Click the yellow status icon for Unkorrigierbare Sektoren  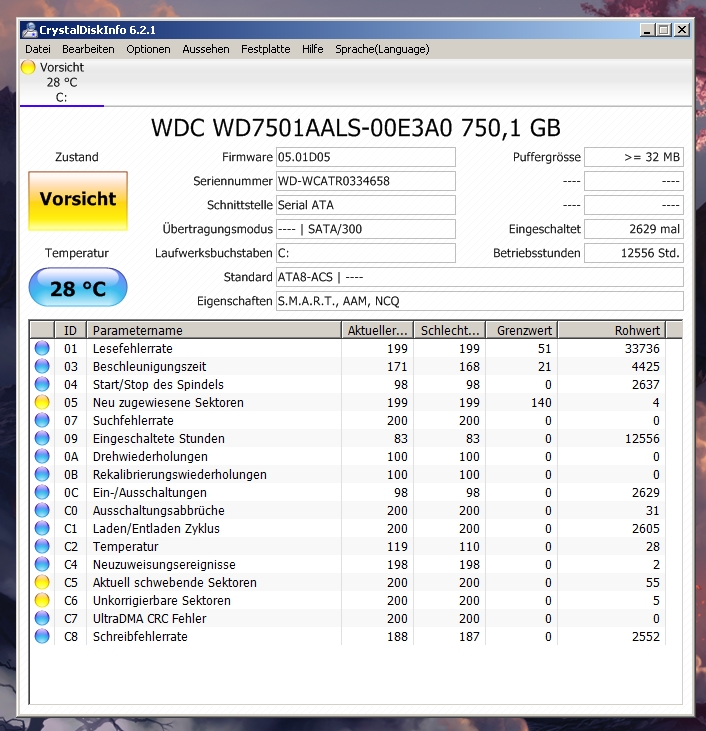point(42,600)
